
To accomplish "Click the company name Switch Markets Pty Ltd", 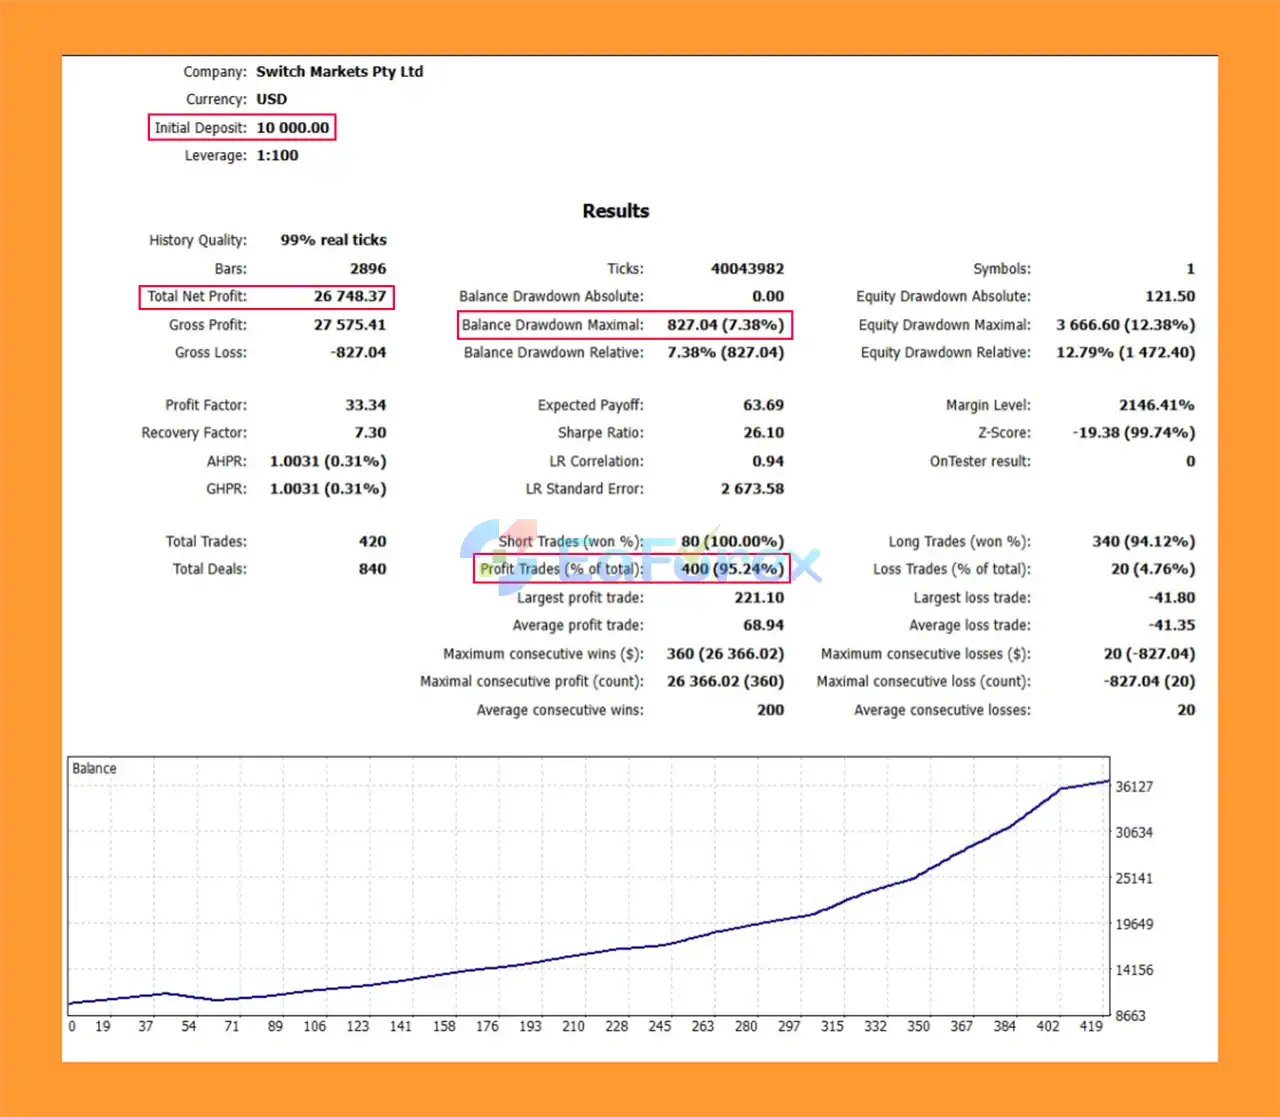I will click(x=339, y=72).
